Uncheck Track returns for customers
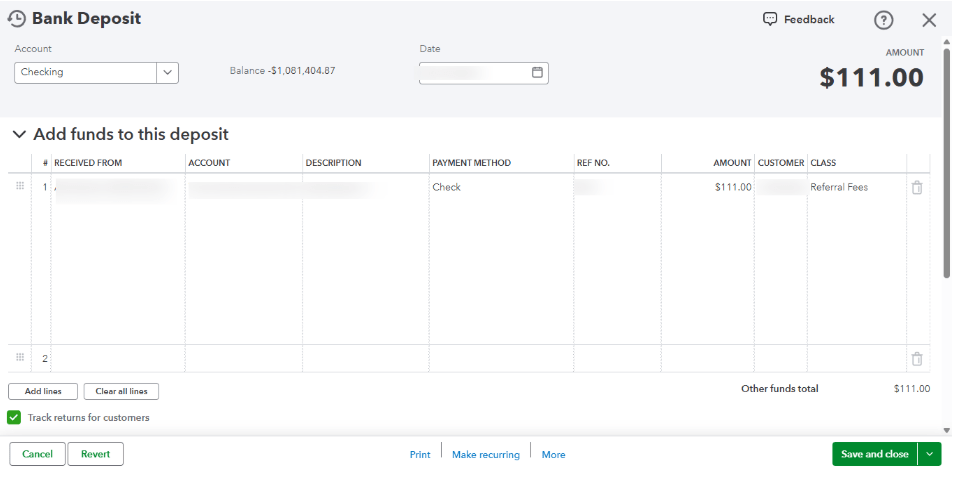Screen dimensions: 955x497 point(14,417)
